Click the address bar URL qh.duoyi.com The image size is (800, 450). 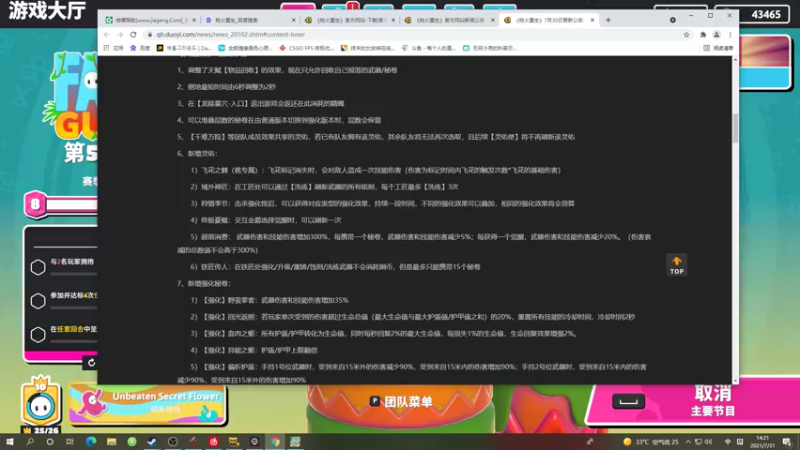tap(231, 34)
